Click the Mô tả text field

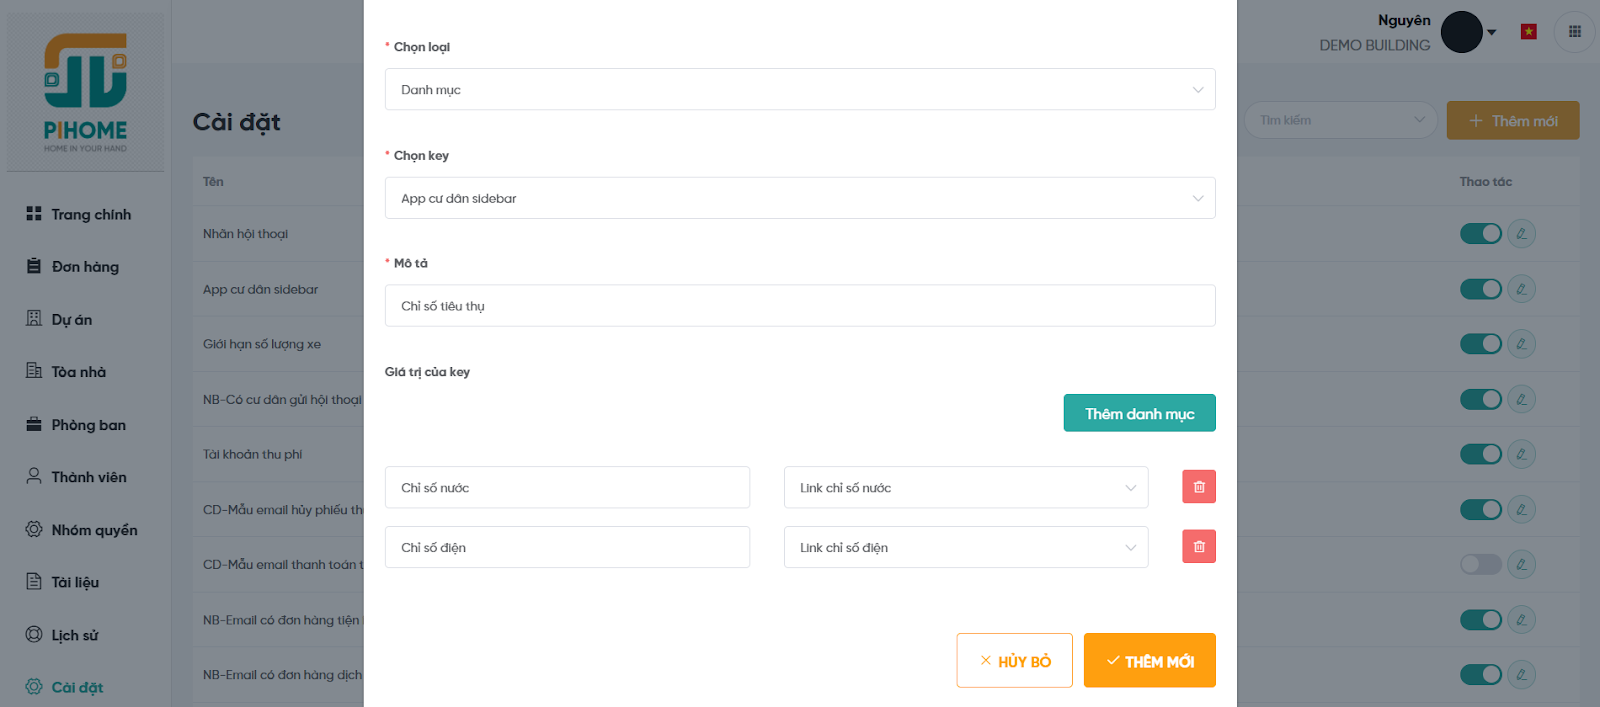click(x=799, y=306)
